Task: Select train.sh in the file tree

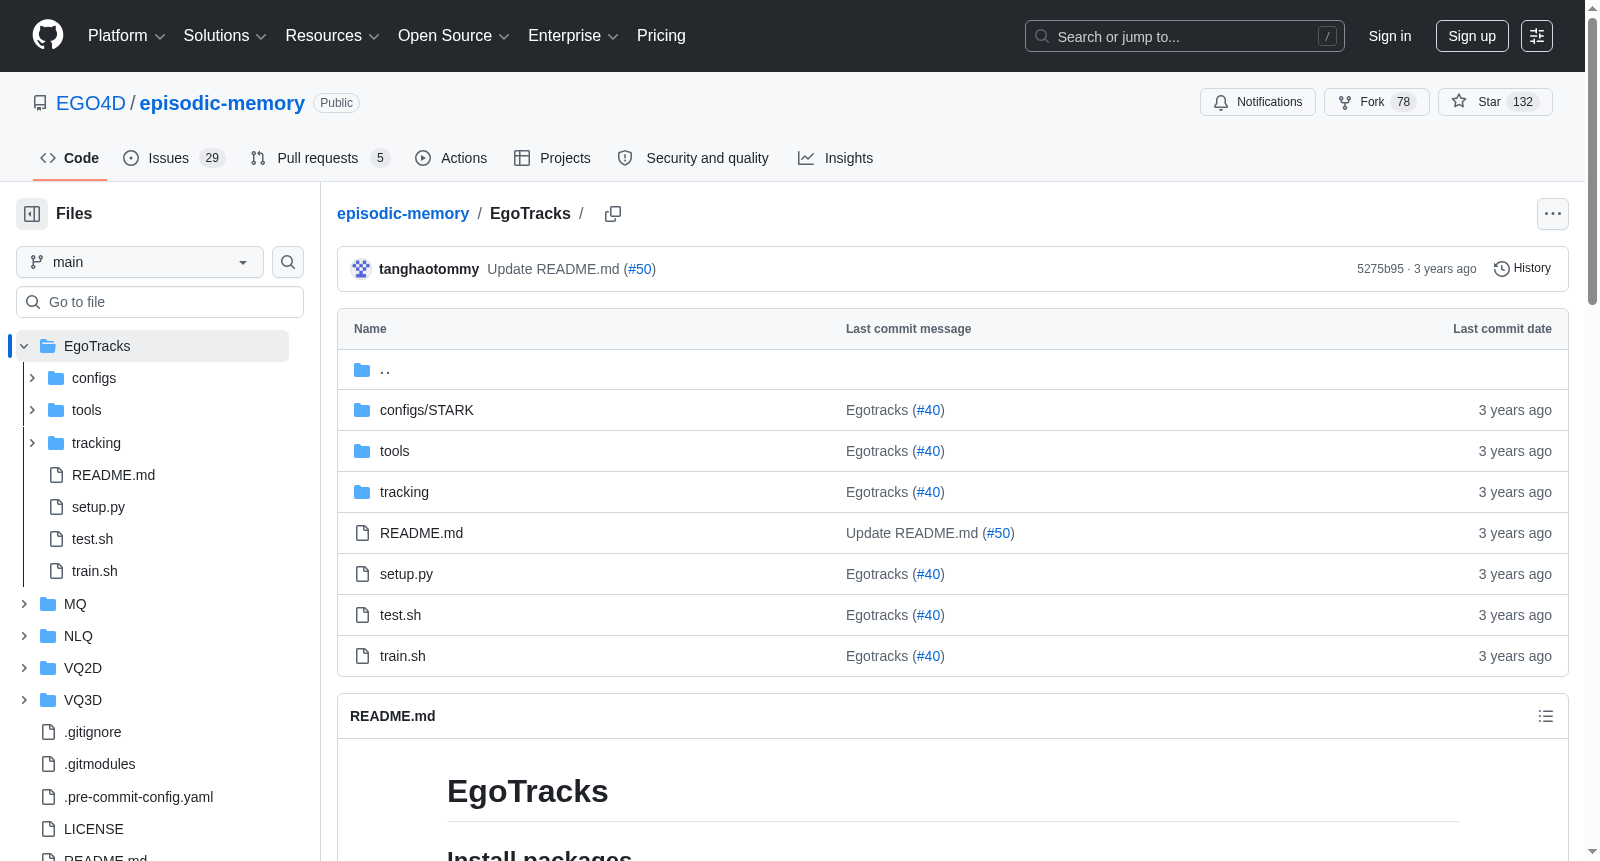Action: [94, 571]
